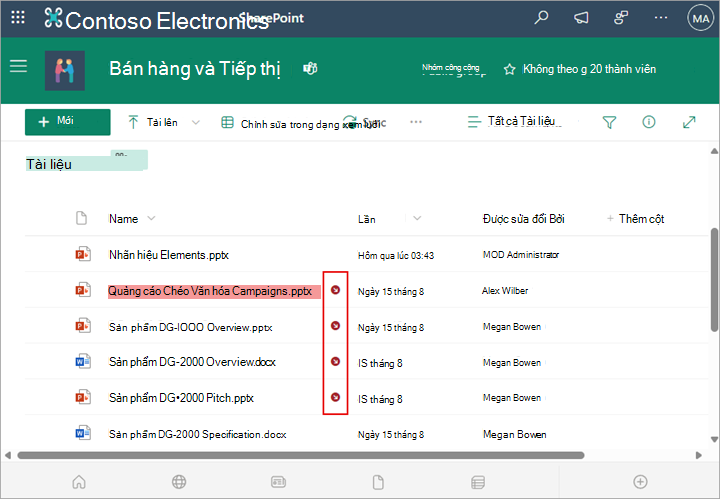
Task: Click the Mới new button
Action: (x=68, y=122)
